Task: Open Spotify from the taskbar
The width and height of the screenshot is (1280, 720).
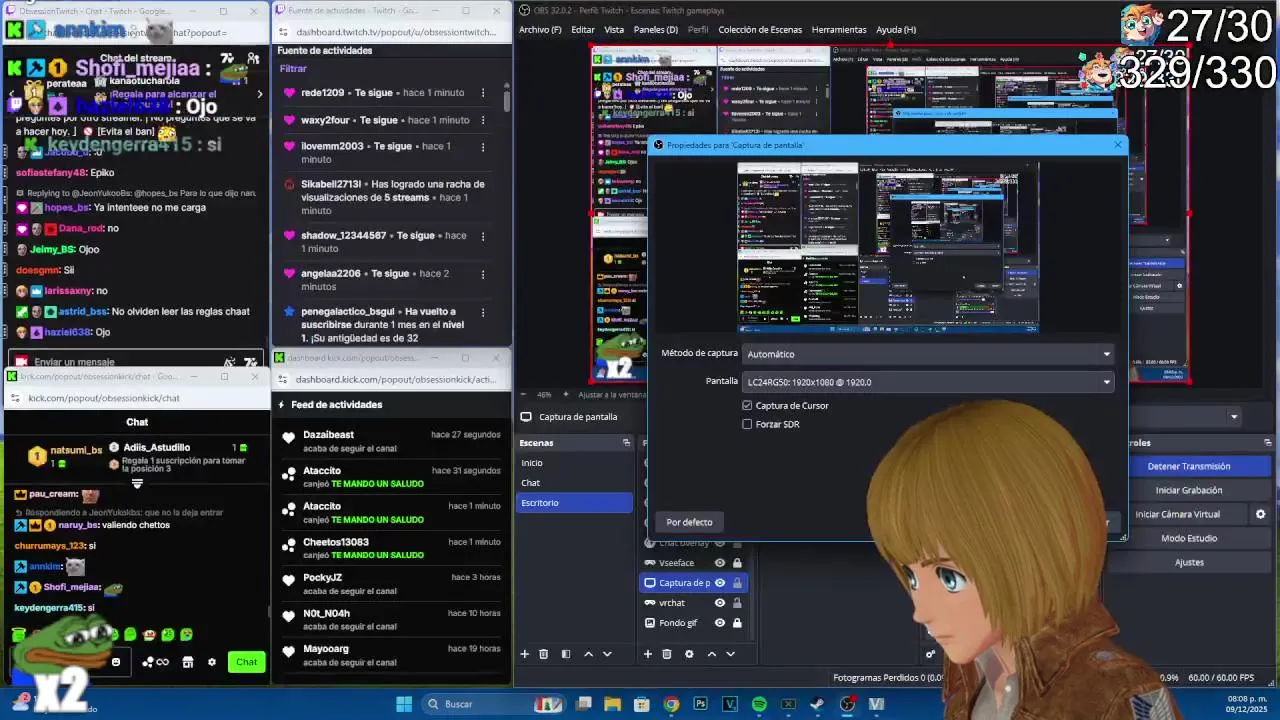Action: pyautogui.click(x=759, y=704)
